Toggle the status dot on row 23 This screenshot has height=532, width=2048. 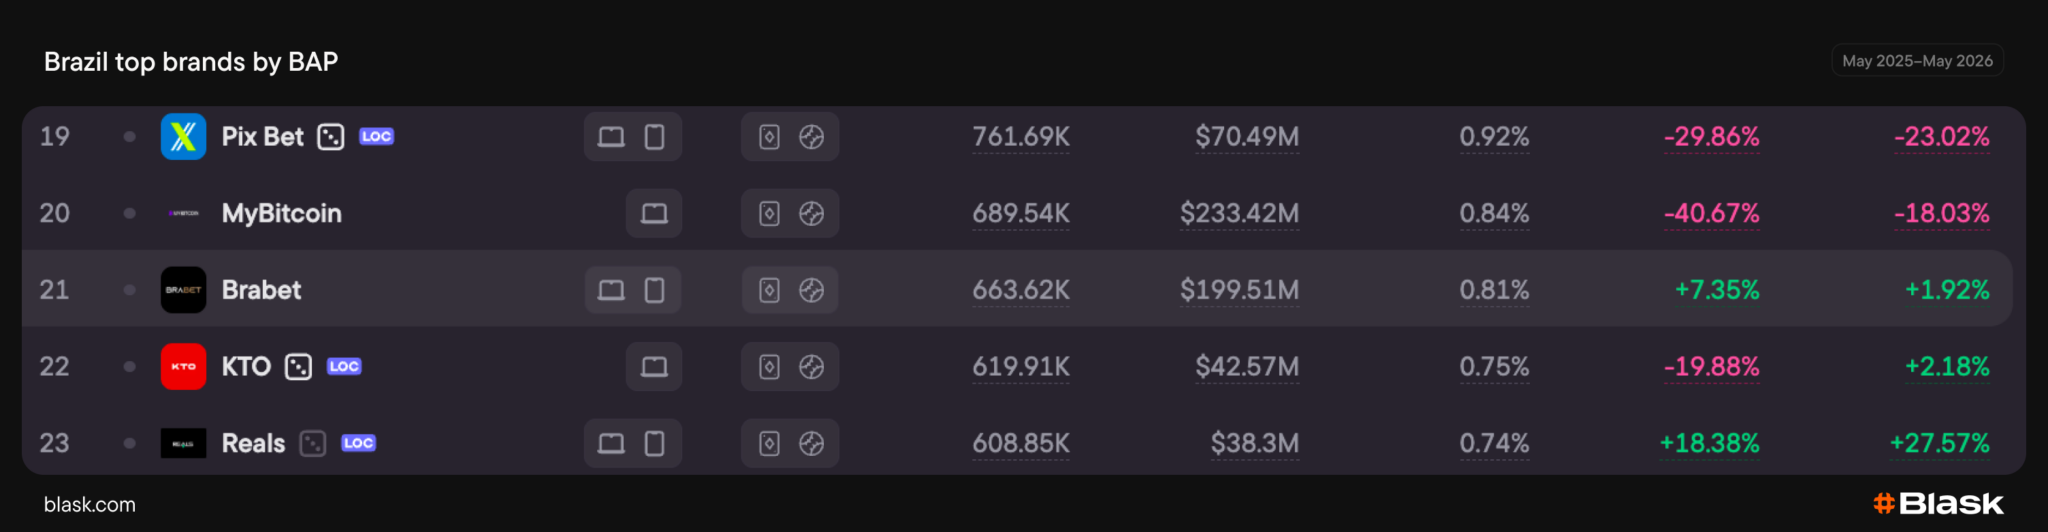(129, 443)
